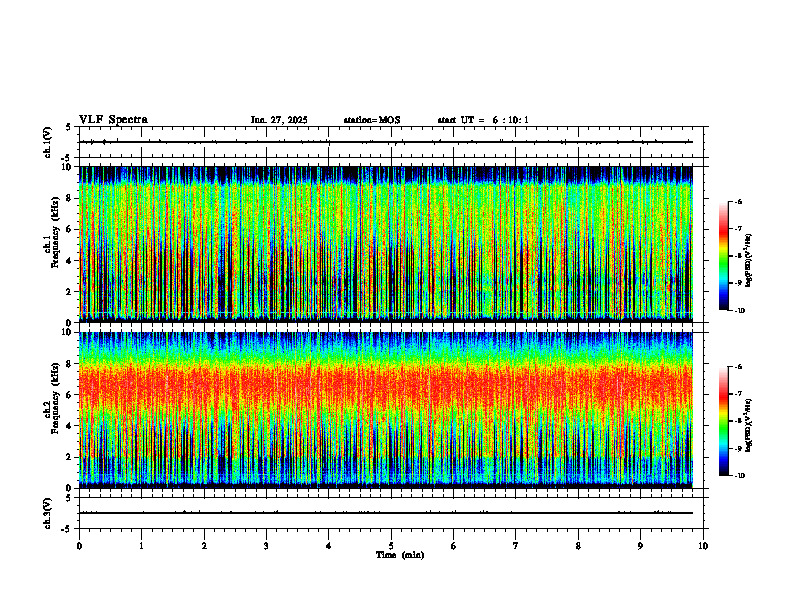Click the "Time (min)" axis label
This screenshot has width=792, height=612.
click(400, 555)
